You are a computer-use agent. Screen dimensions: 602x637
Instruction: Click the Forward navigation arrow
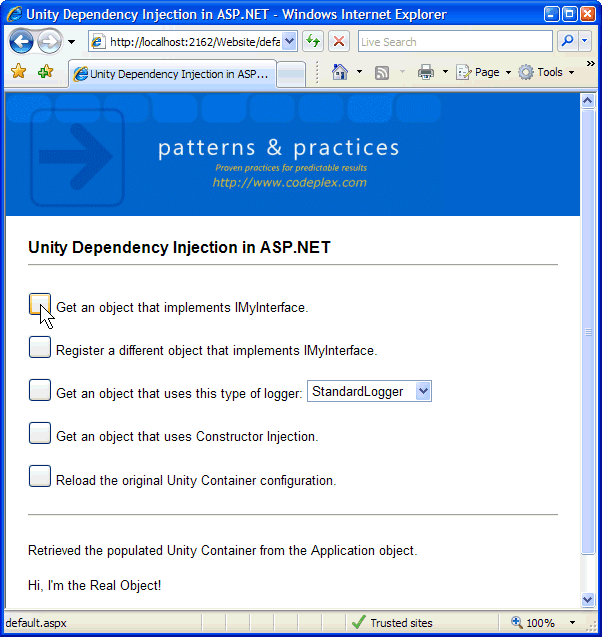(50, 41)
